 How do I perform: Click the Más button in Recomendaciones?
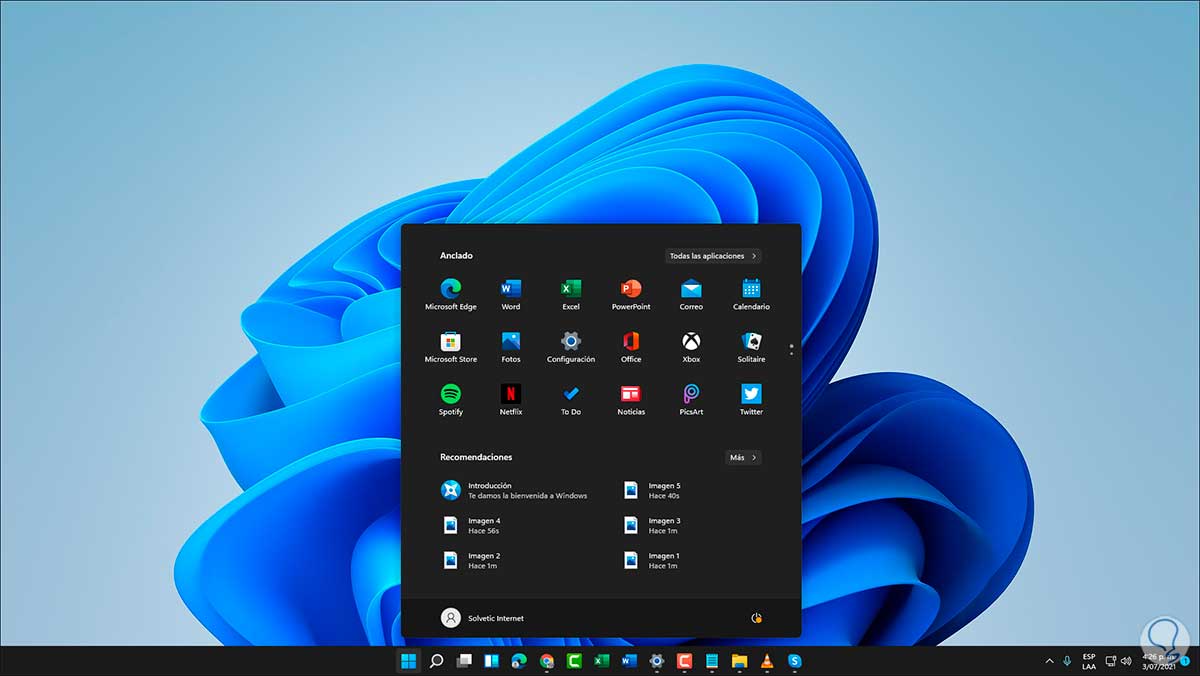743,457
